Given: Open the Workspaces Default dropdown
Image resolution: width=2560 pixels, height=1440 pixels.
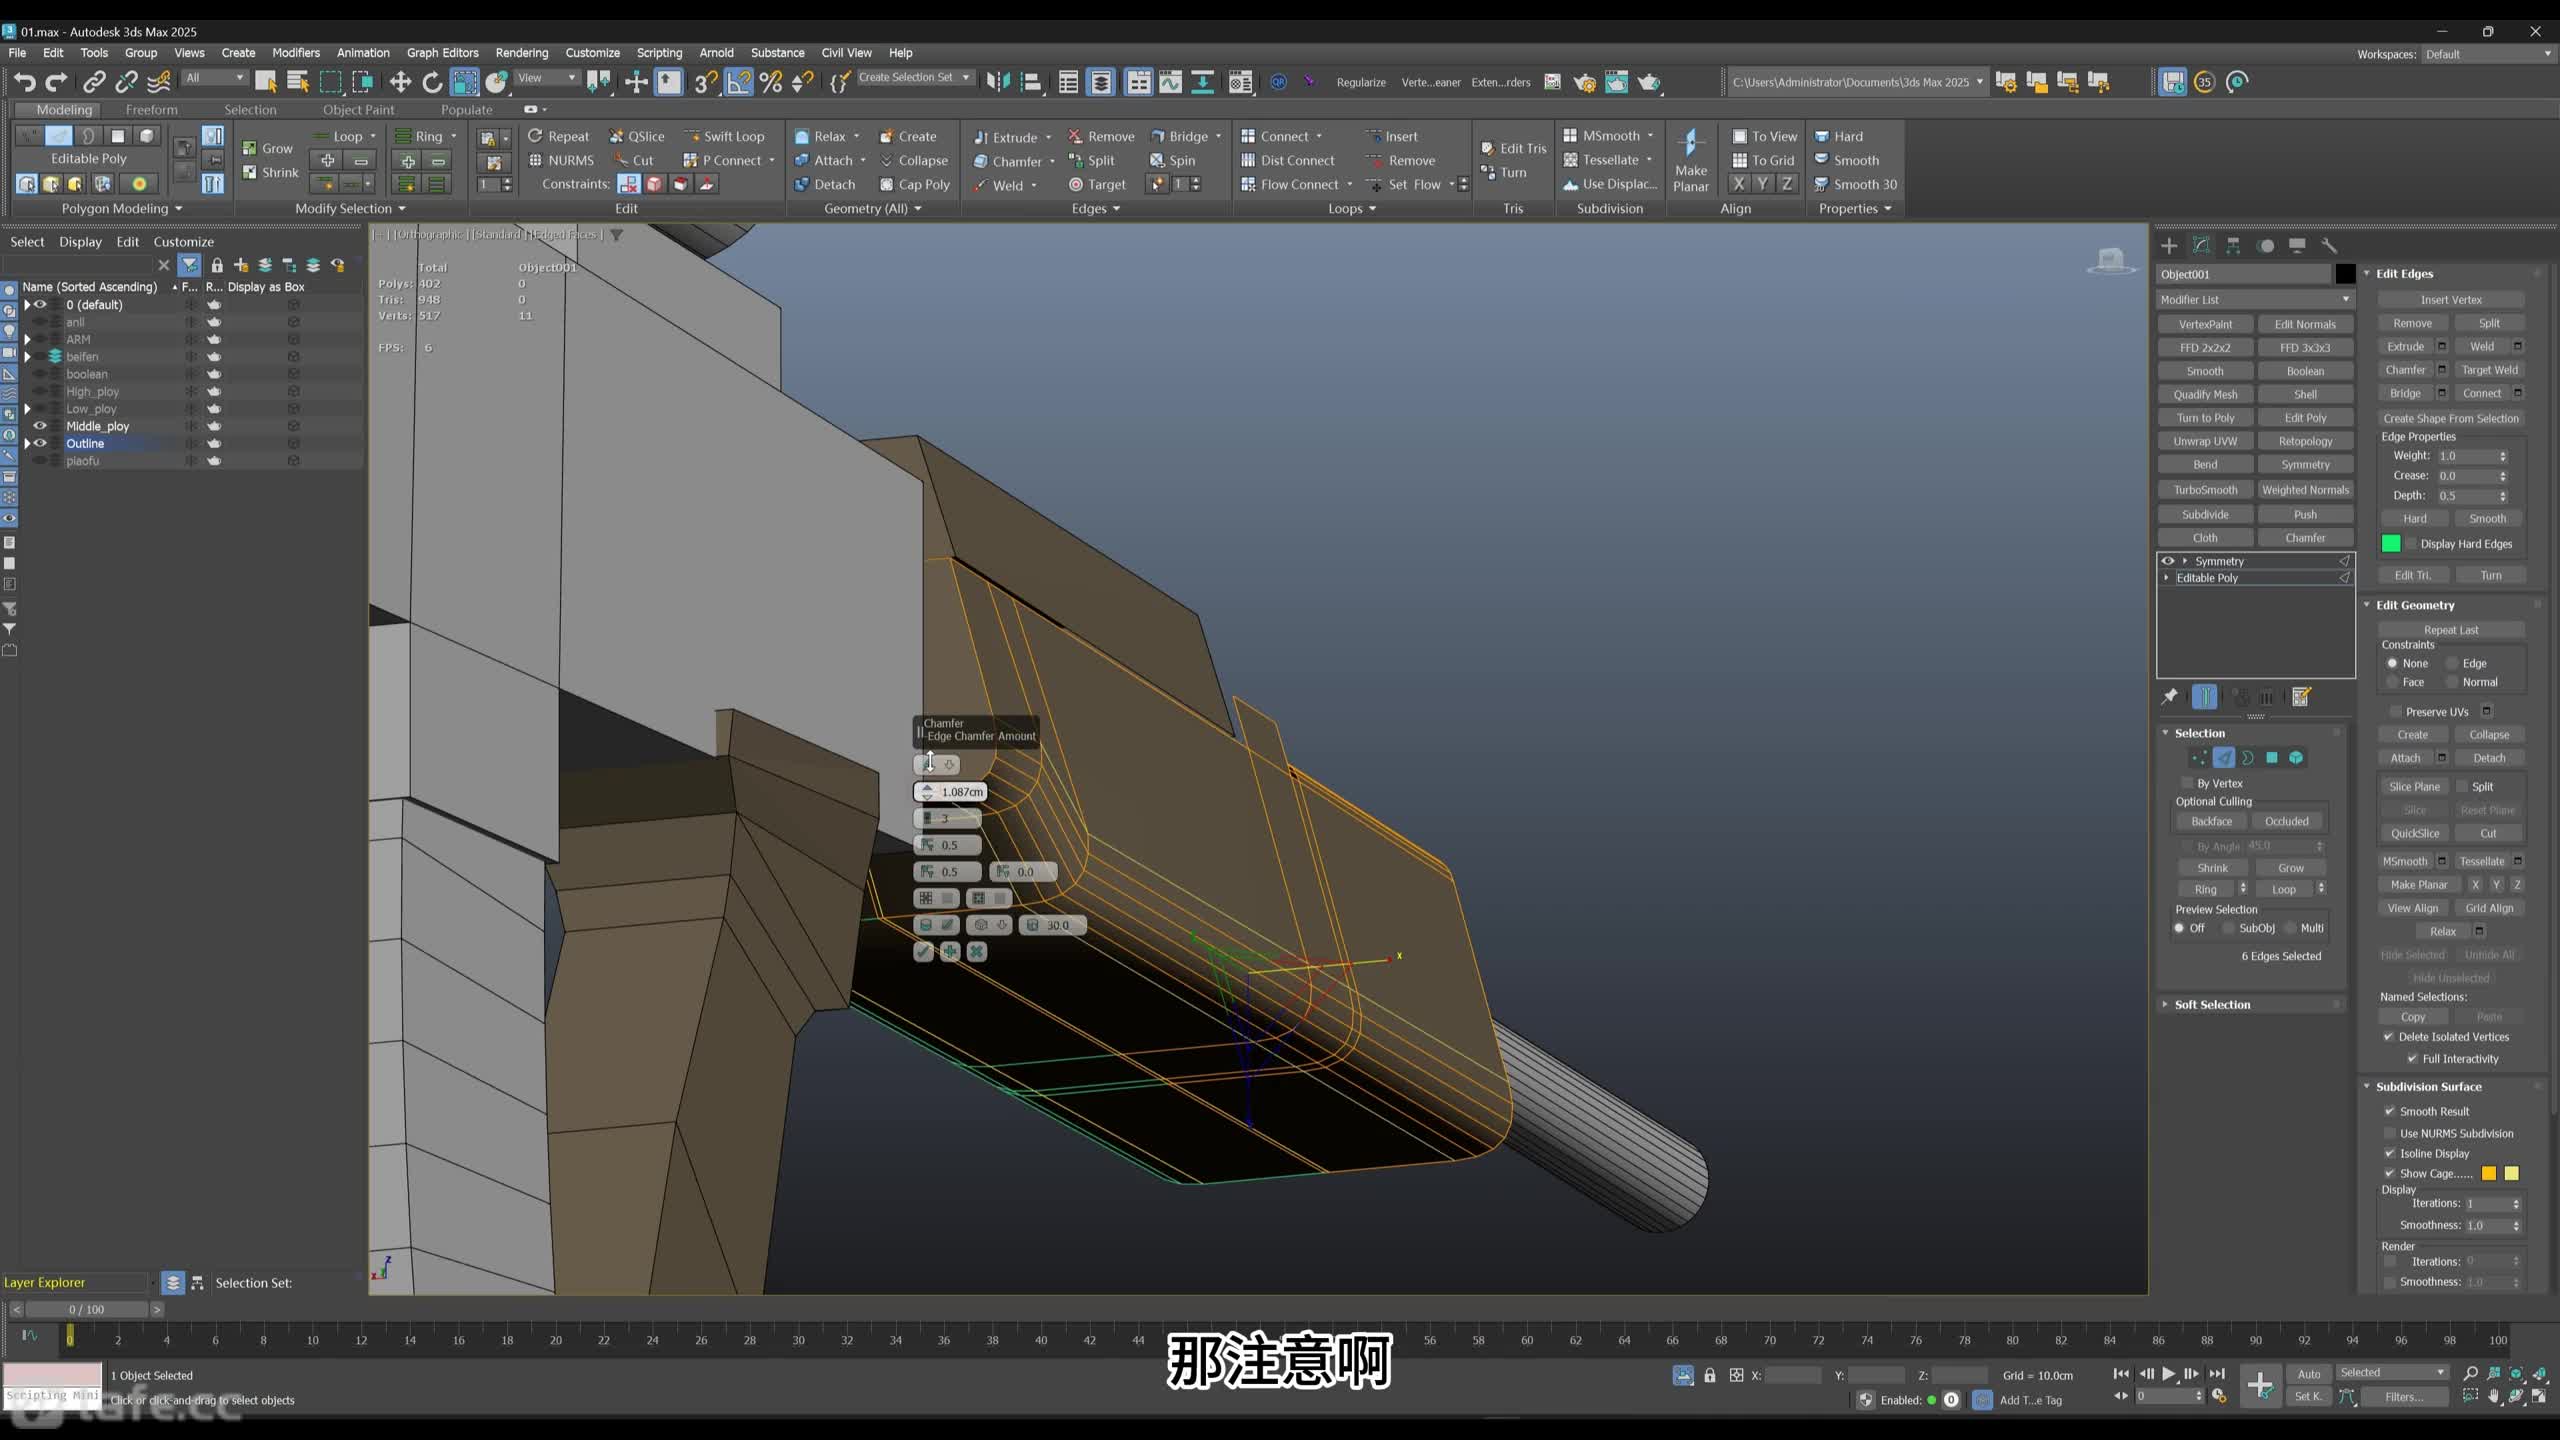Looking at the screenshot, I should (2488, 54).
